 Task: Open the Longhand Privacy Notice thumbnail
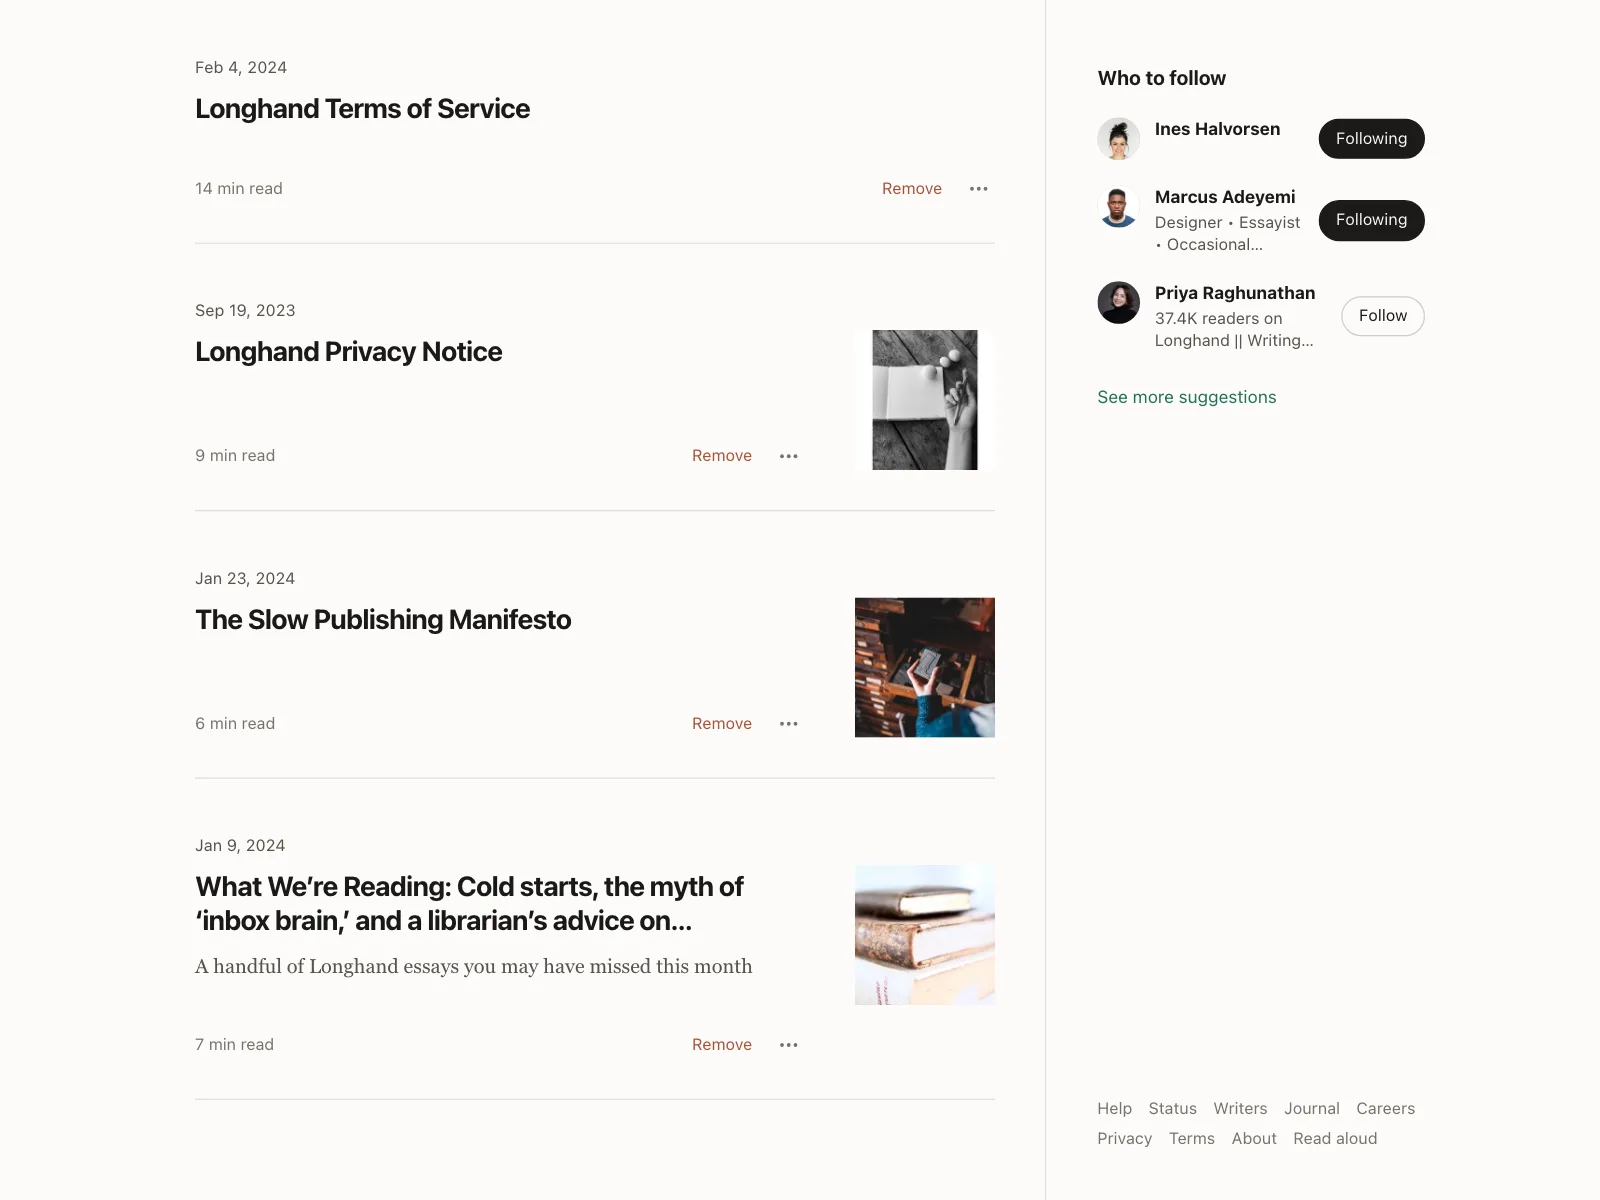pyautogui.click(x=924, y=400)
